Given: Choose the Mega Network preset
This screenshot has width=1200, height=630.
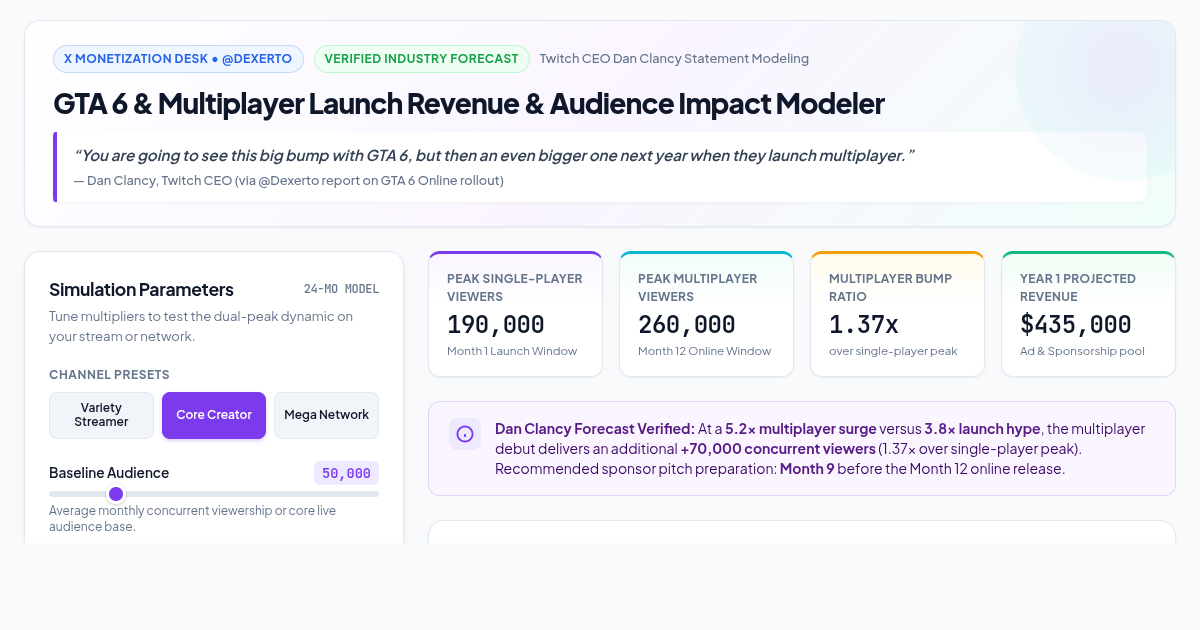Looking at the screenshot, I should click(x=326, y=415).
